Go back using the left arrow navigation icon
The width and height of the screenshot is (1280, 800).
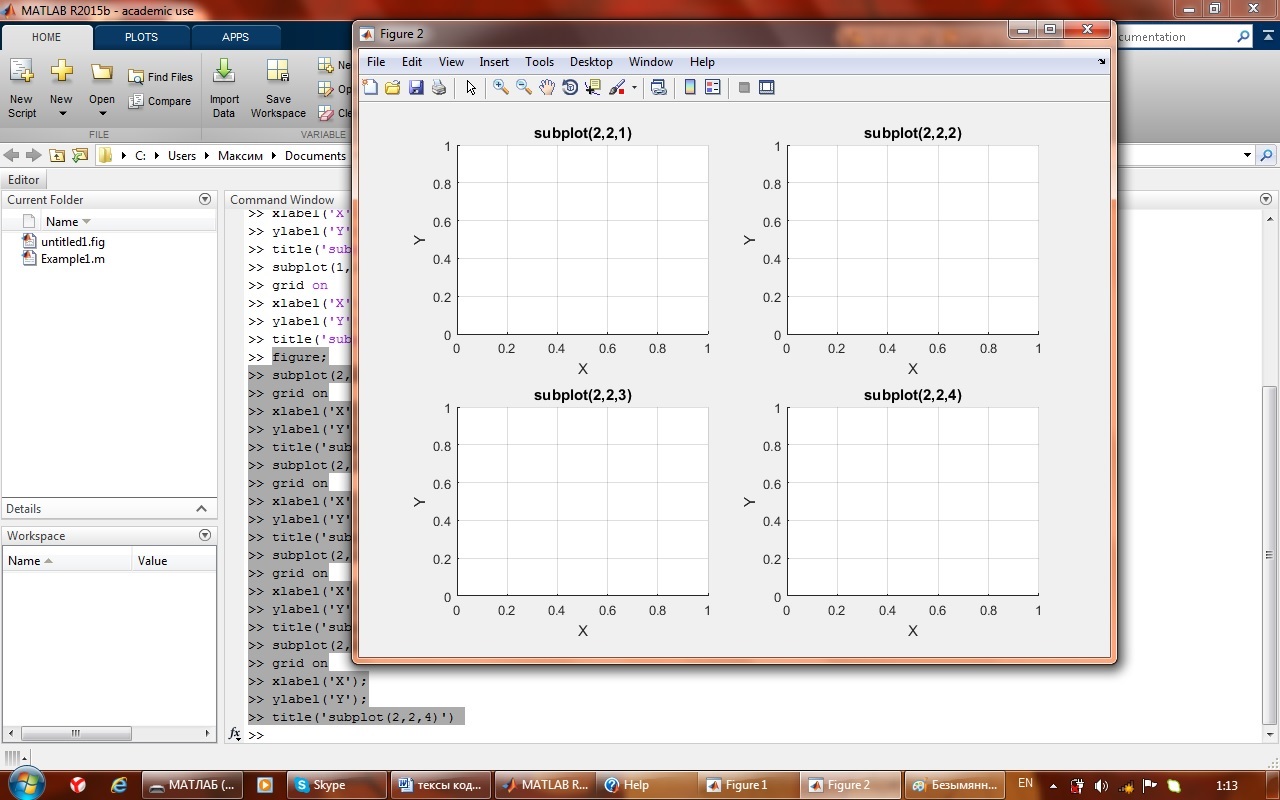coord(12,155)
